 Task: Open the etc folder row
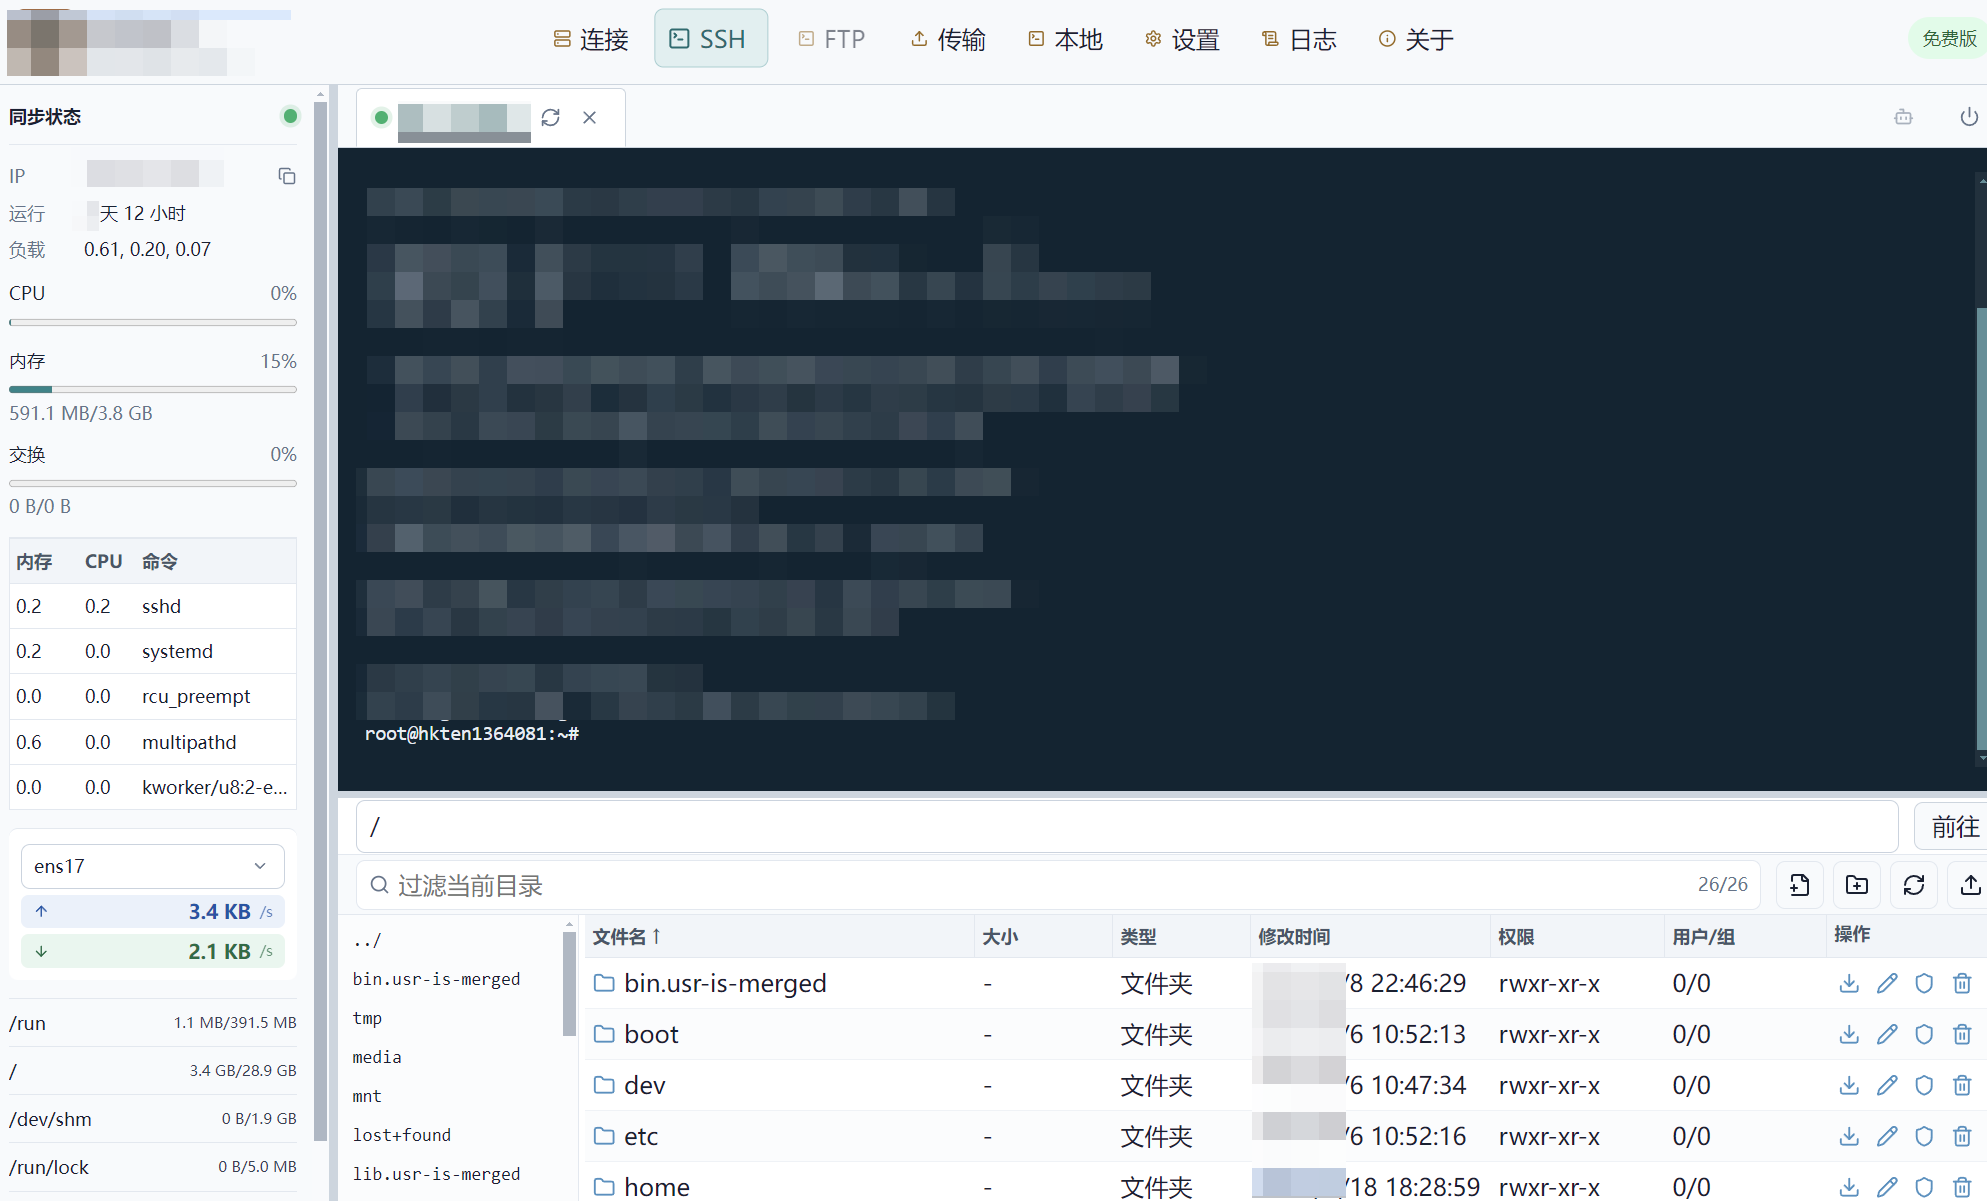point(1285,1136)
